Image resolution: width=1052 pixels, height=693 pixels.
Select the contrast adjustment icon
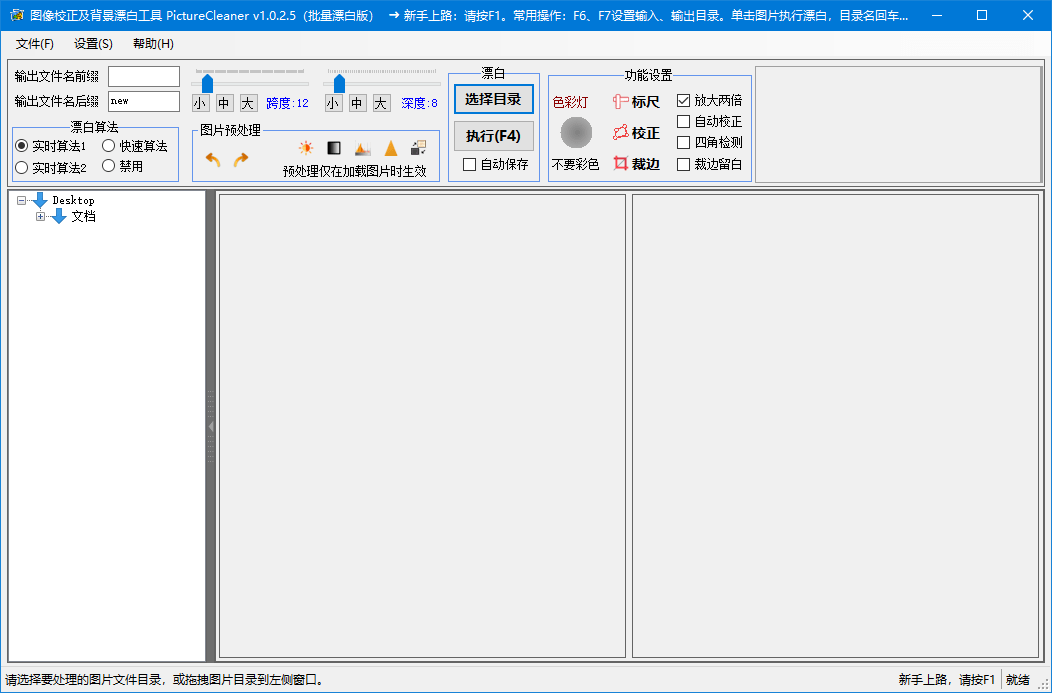click(334, 147)
